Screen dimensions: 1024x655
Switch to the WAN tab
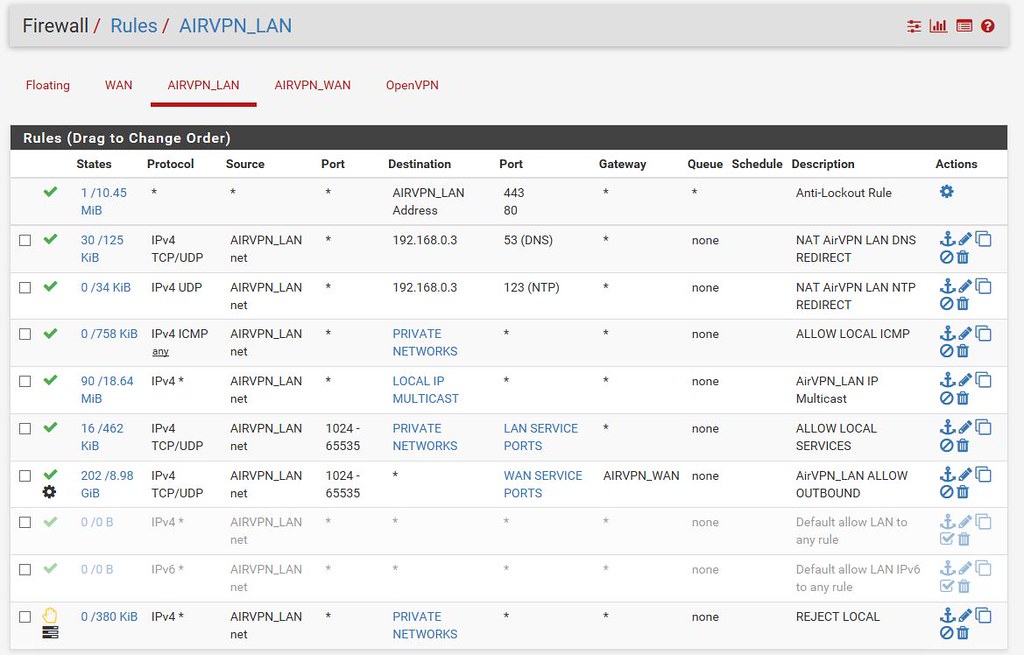tap(118, 85)
